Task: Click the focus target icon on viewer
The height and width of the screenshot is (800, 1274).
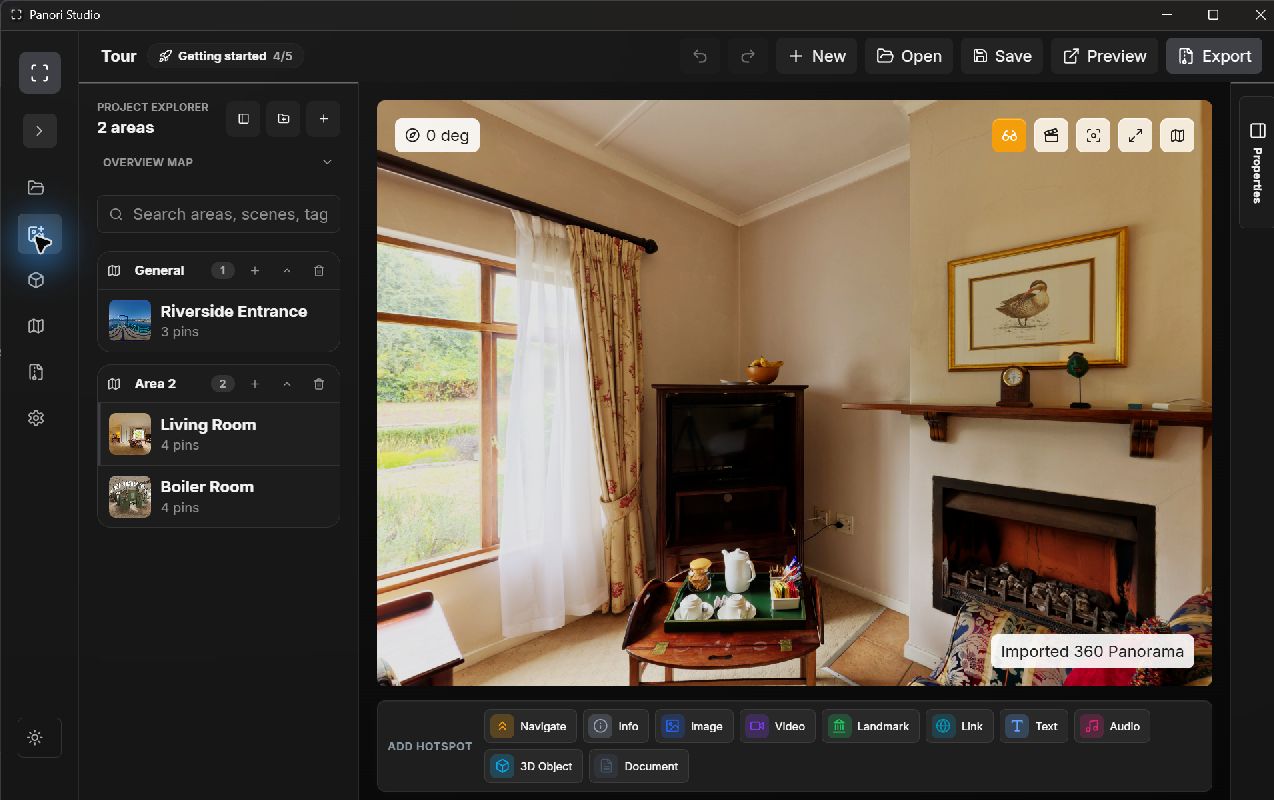Action: tap(1093, 135)
